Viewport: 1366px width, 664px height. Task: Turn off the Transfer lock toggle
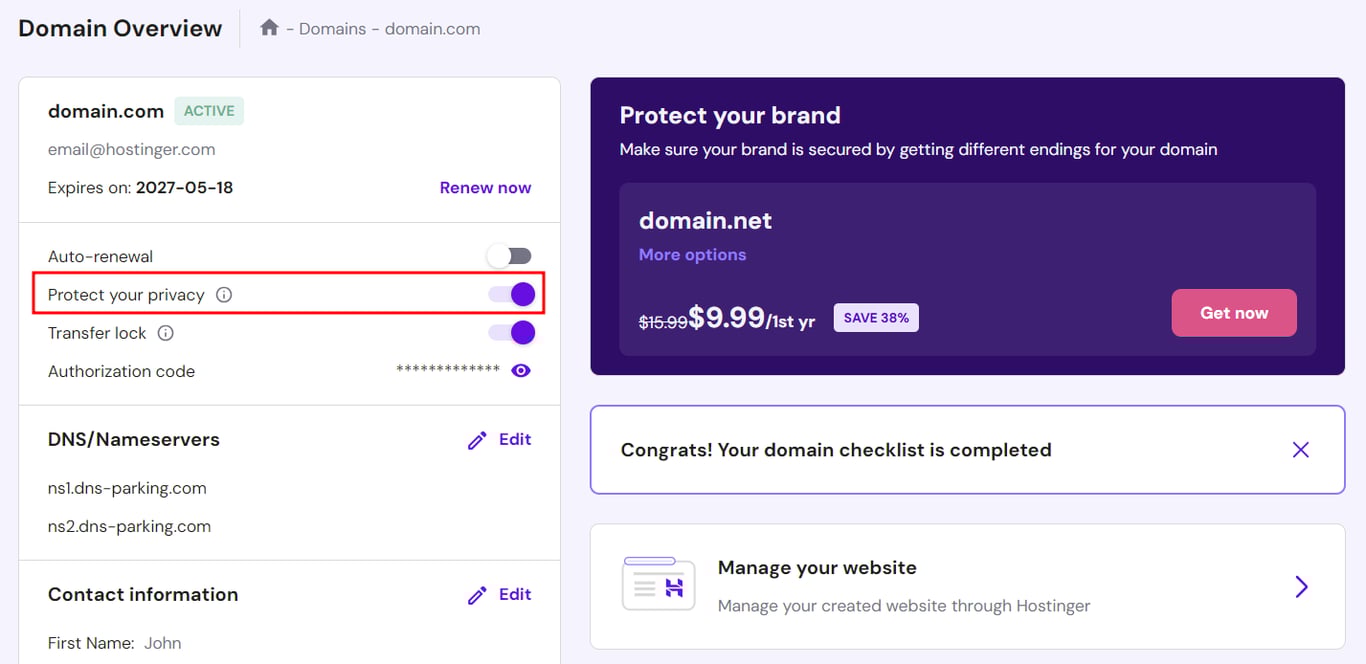[x=509, y=332]
